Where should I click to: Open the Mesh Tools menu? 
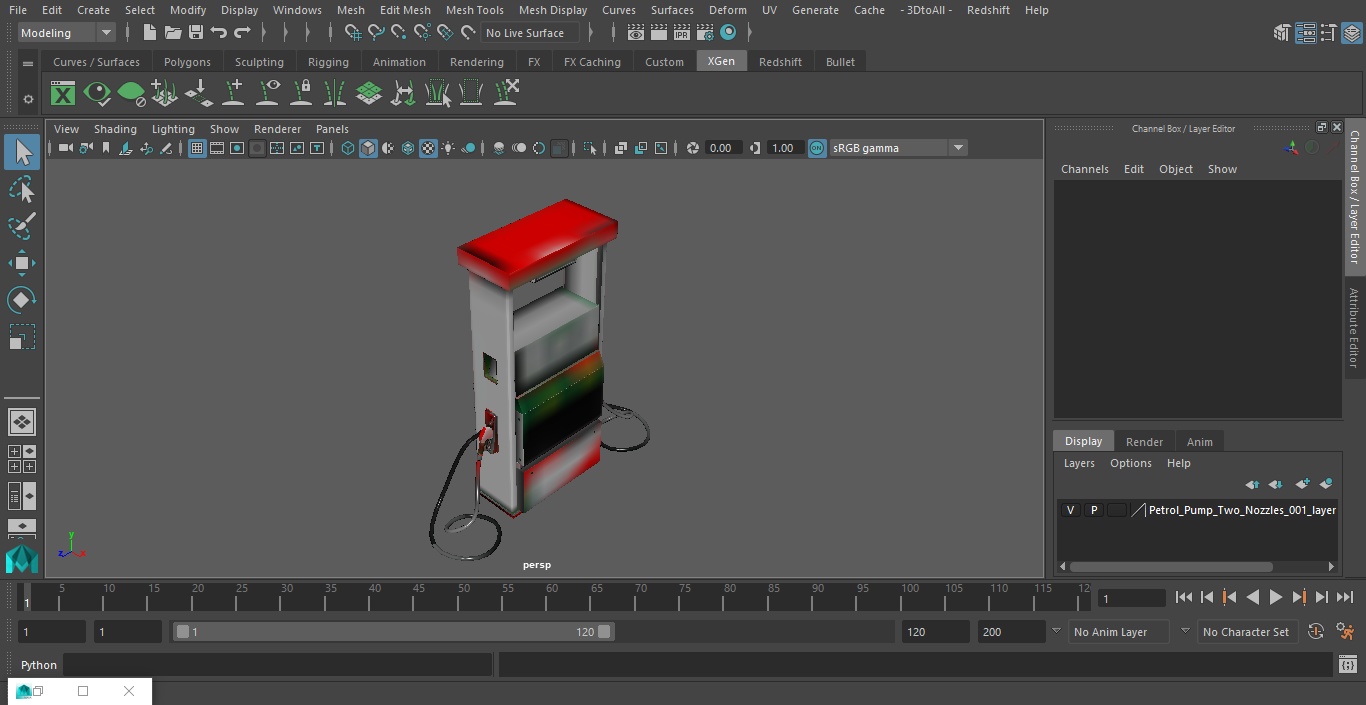pos(474,10)
